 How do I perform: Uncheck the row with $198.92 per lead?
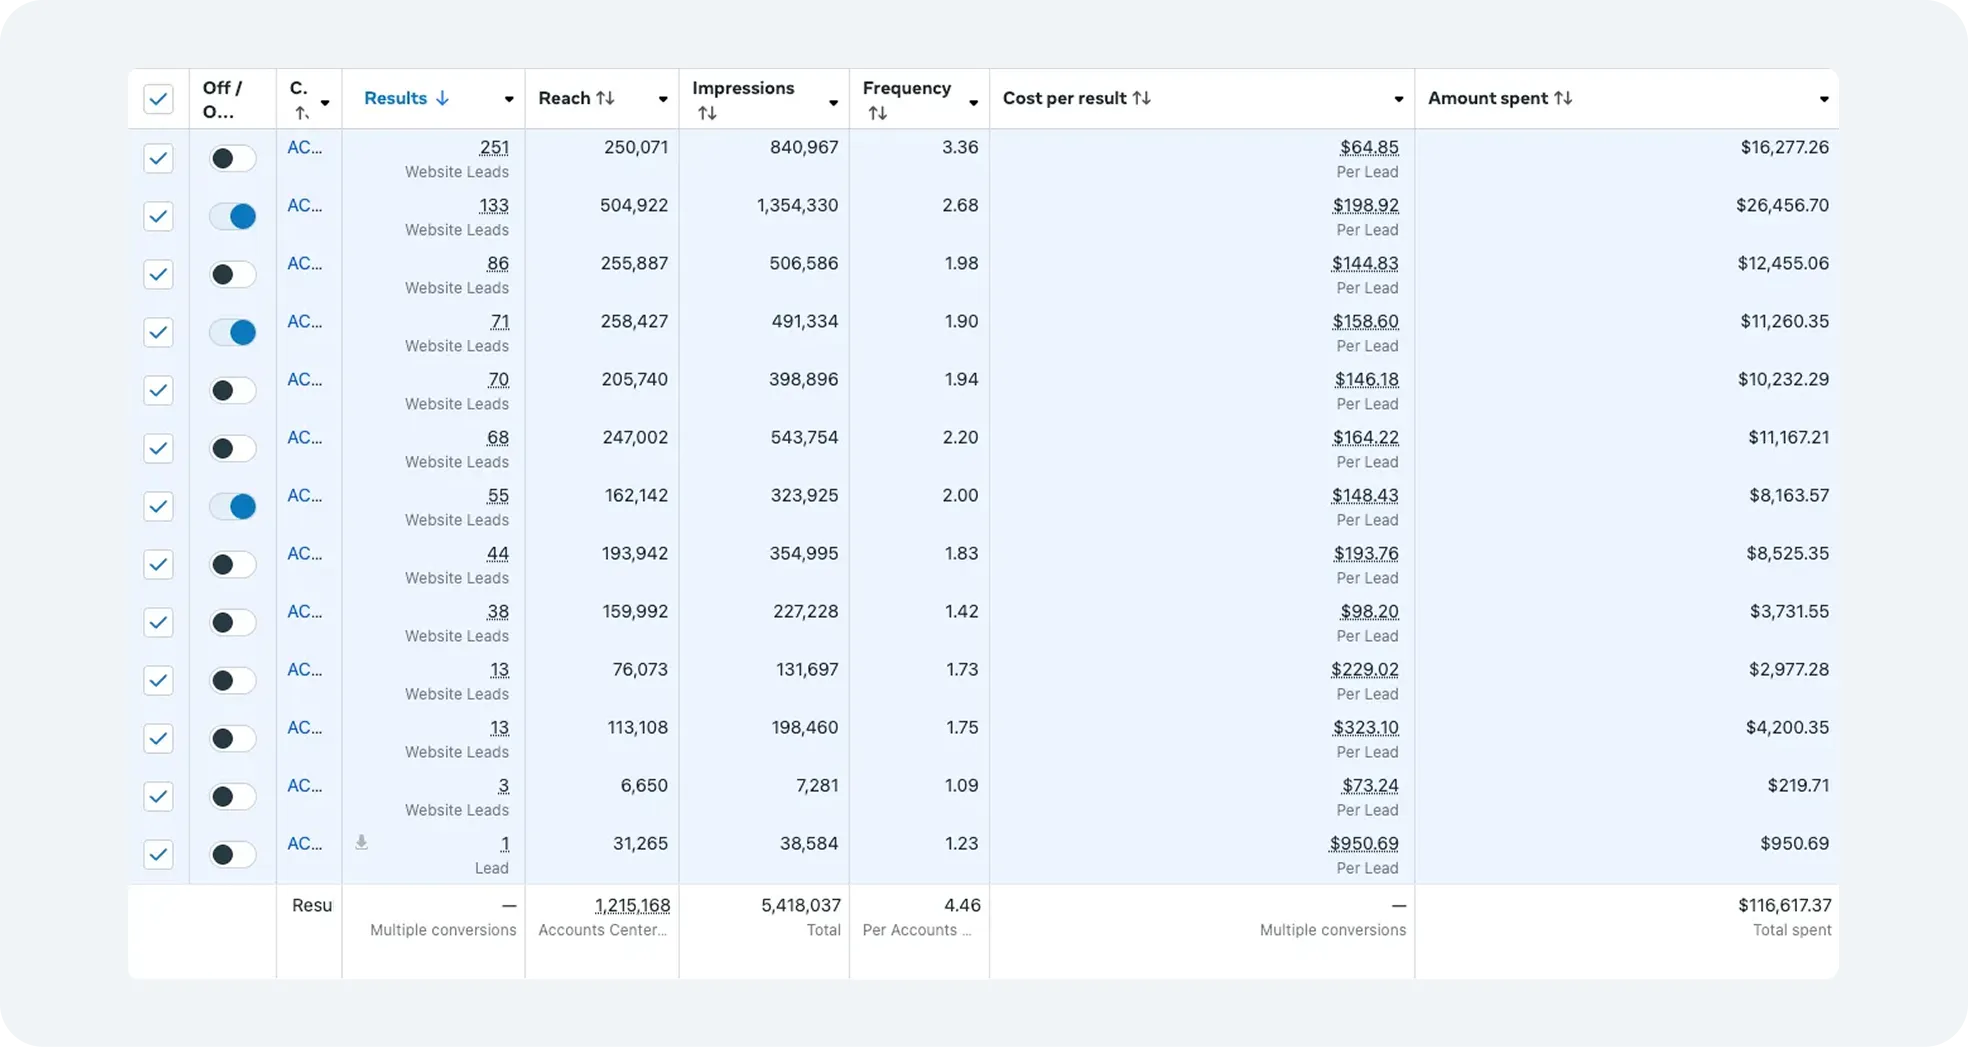pyautogui.click(x=158, y=216)
